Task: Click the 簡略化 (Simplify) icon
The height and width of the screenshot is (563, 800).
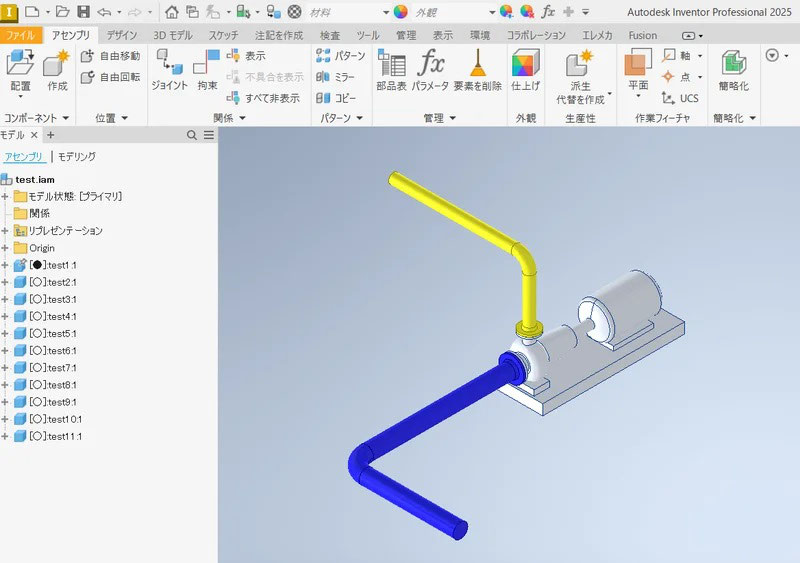Action: pos(733,70)
